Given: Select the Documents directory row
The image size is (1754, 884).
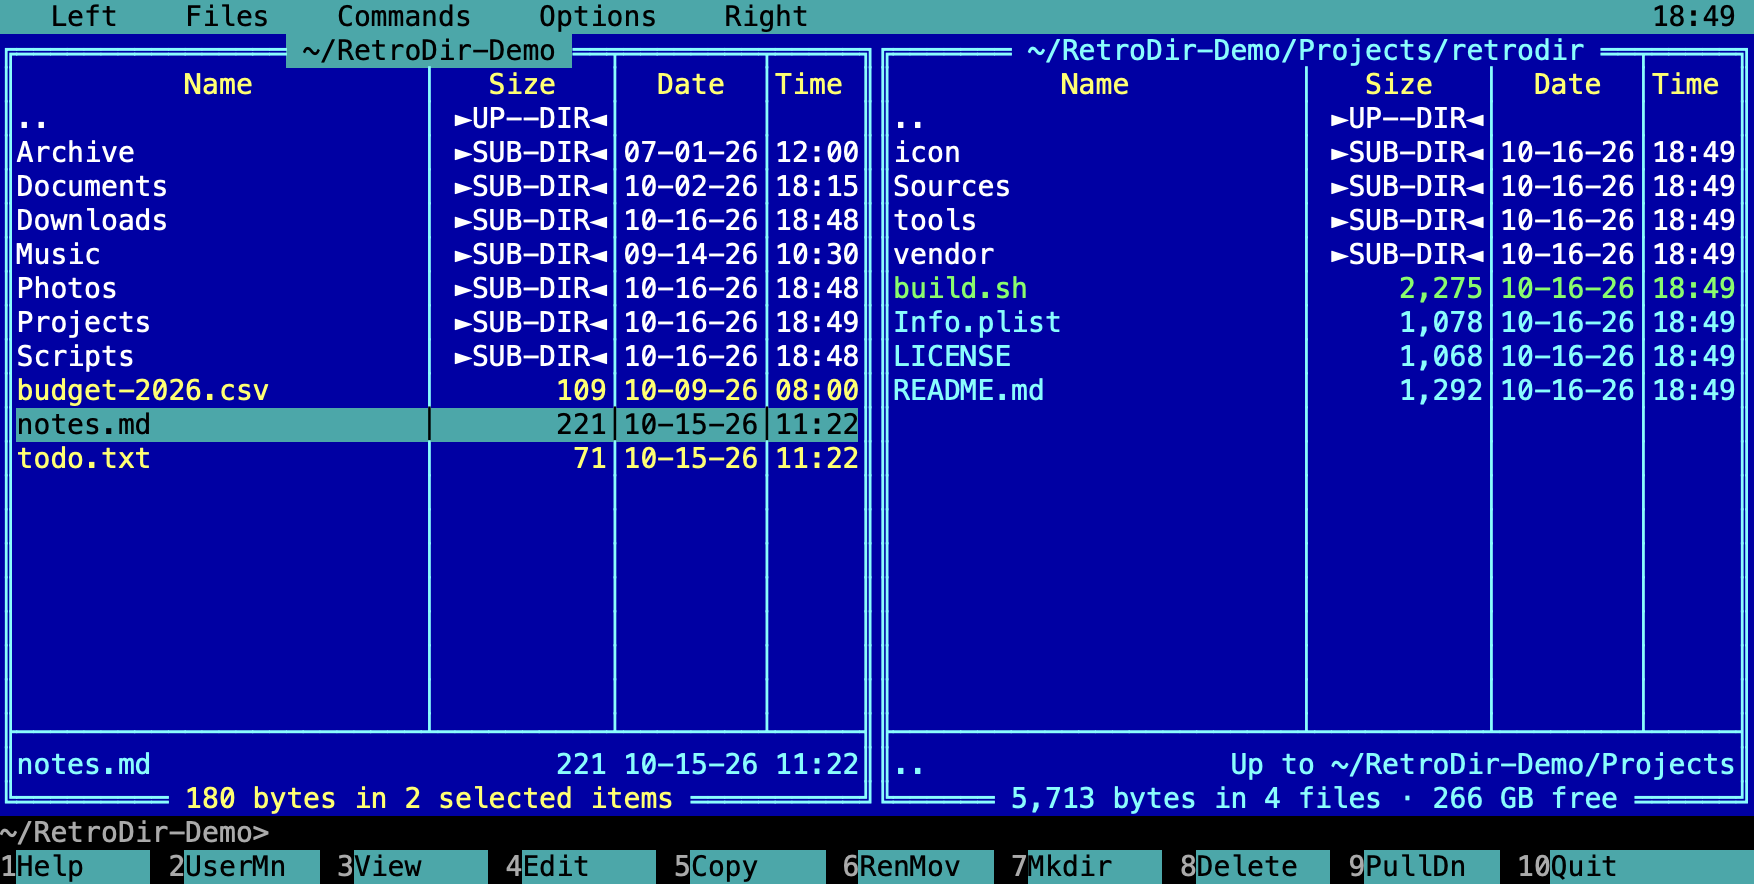Looking at the screenshot, I should pyautogui.click(x=438, y=187).
